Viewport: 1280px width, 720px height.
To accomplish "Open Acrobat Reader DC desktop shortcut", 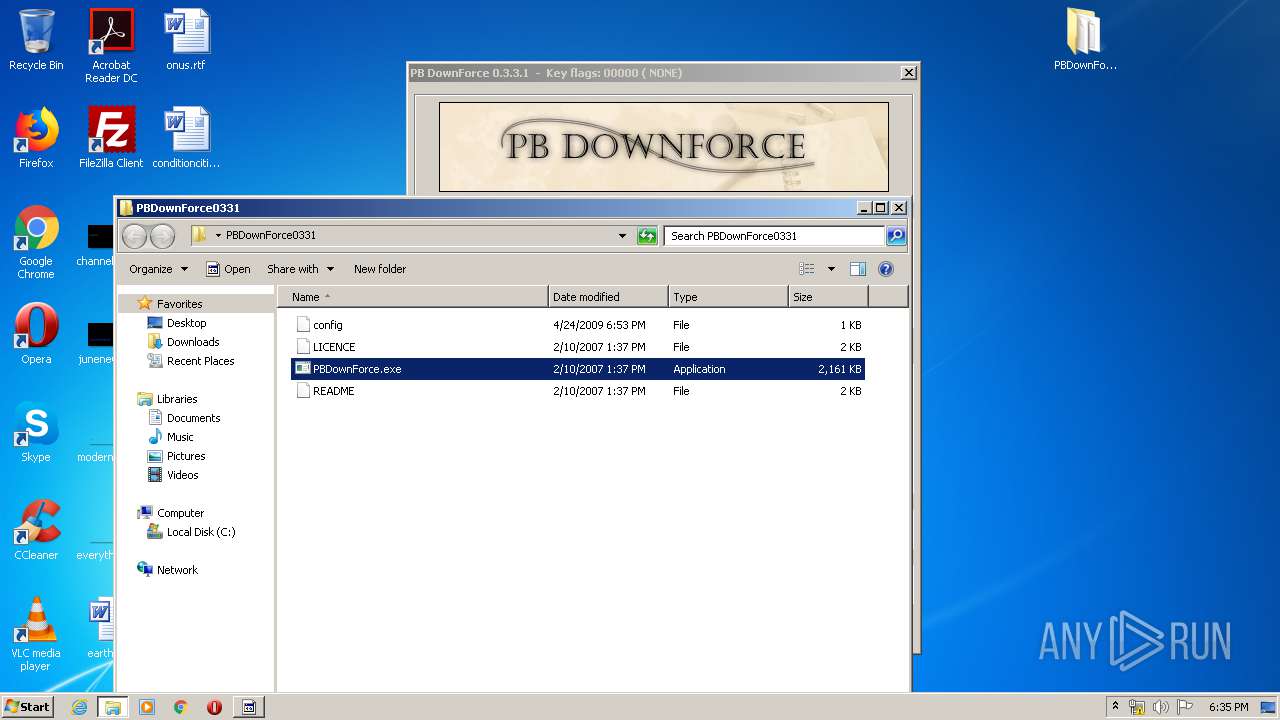I will click(111, 45).
